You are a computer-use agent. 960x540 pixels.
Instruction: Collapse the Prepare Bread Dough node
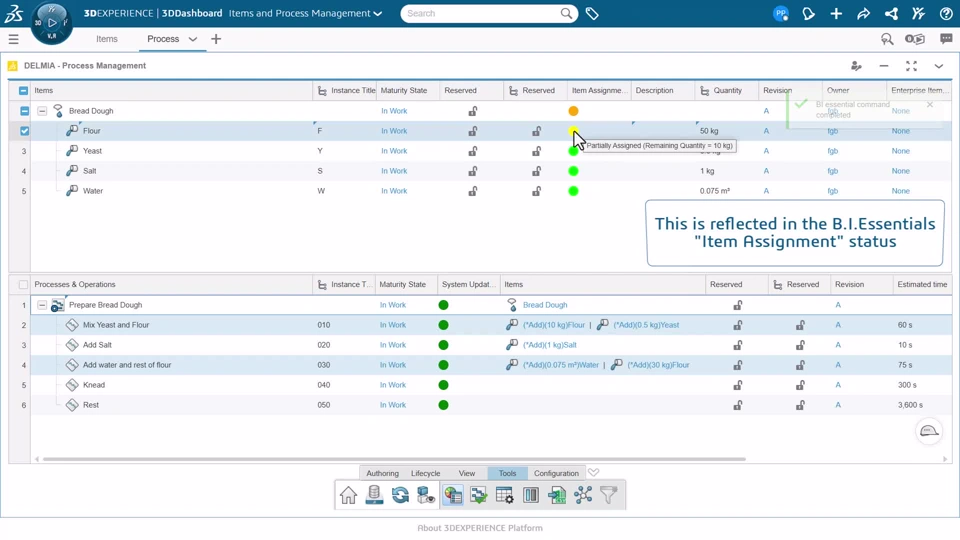coord(42,305)
